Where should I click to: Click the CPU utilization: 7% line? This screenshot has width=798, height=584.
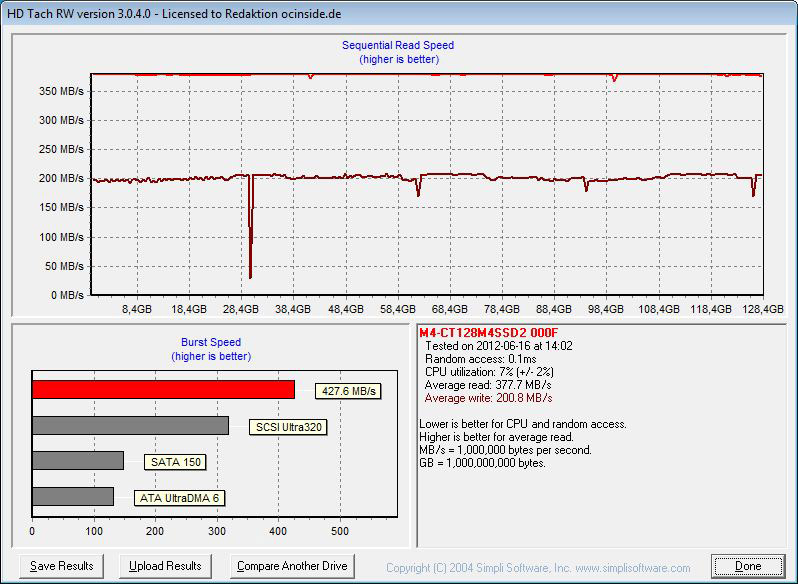tap(489, 372)
